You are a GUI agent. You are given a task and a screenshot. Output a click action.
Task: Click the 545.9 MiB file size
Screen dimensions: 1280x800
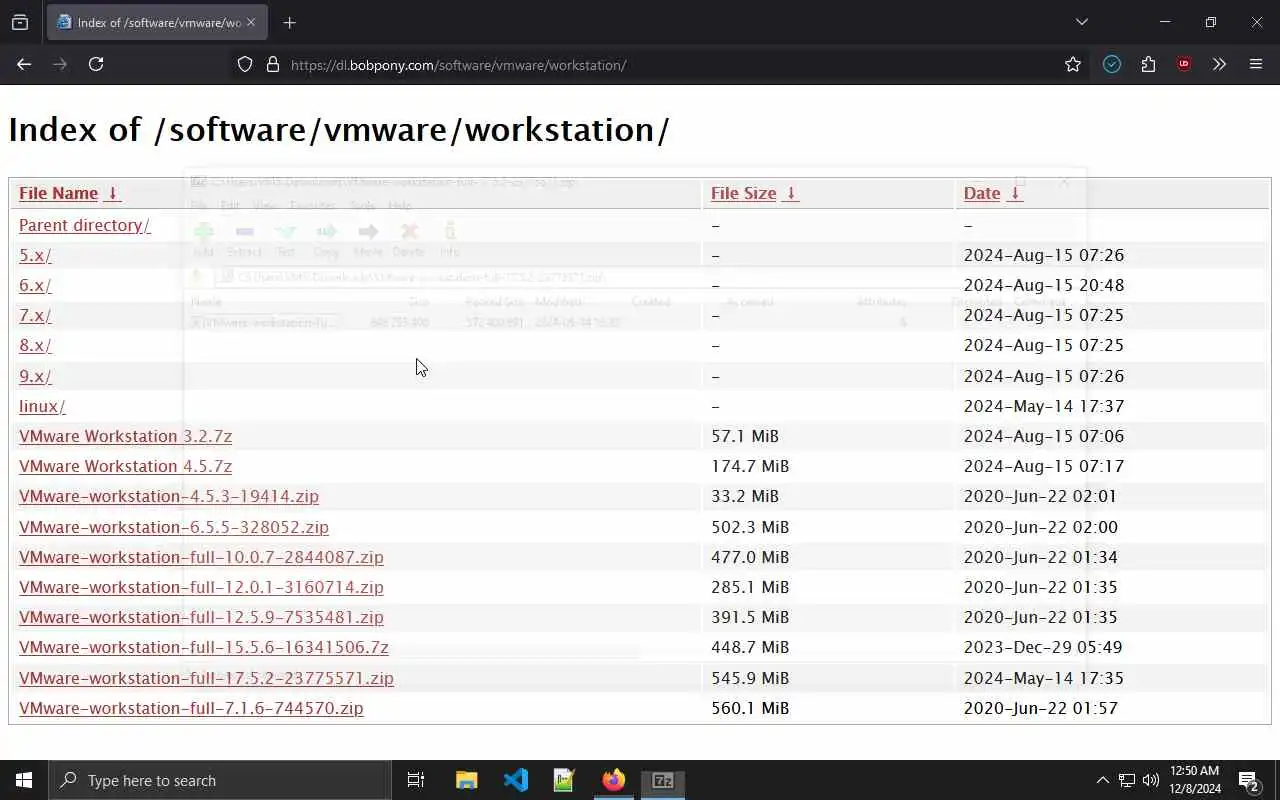point(750,678)
